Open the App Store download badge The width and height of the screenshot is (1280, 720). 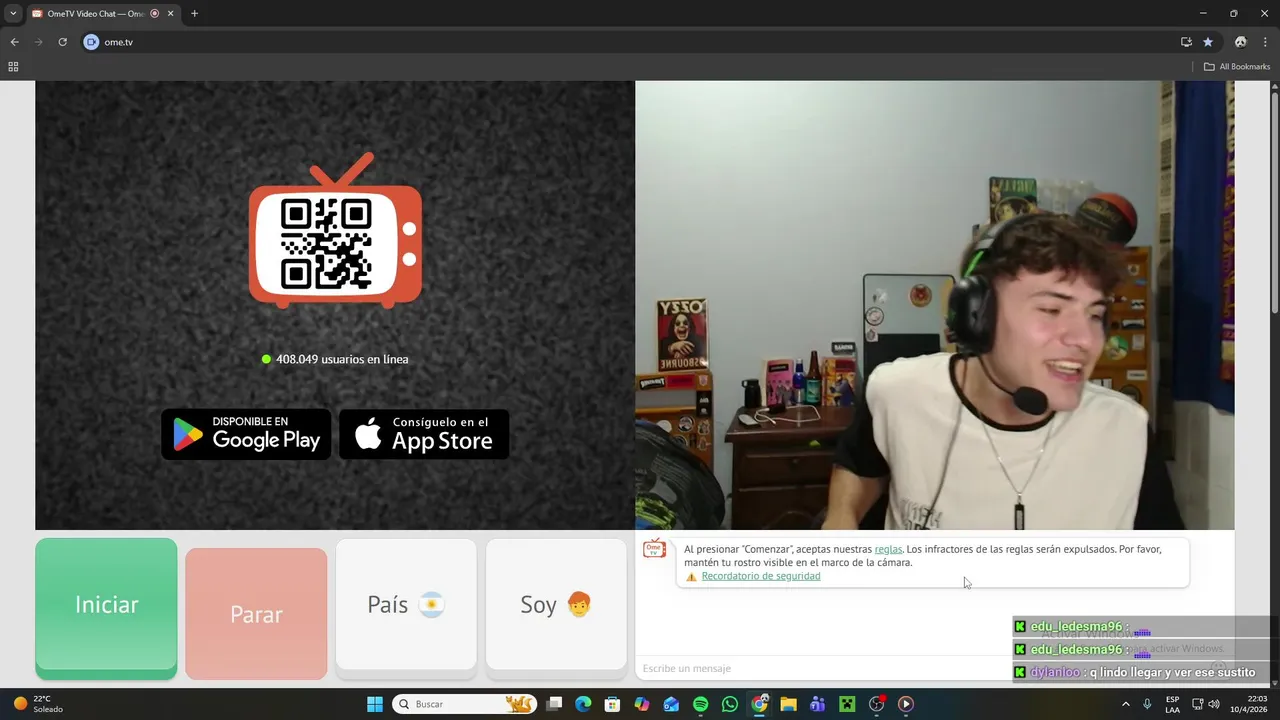(x=424, y=434)
